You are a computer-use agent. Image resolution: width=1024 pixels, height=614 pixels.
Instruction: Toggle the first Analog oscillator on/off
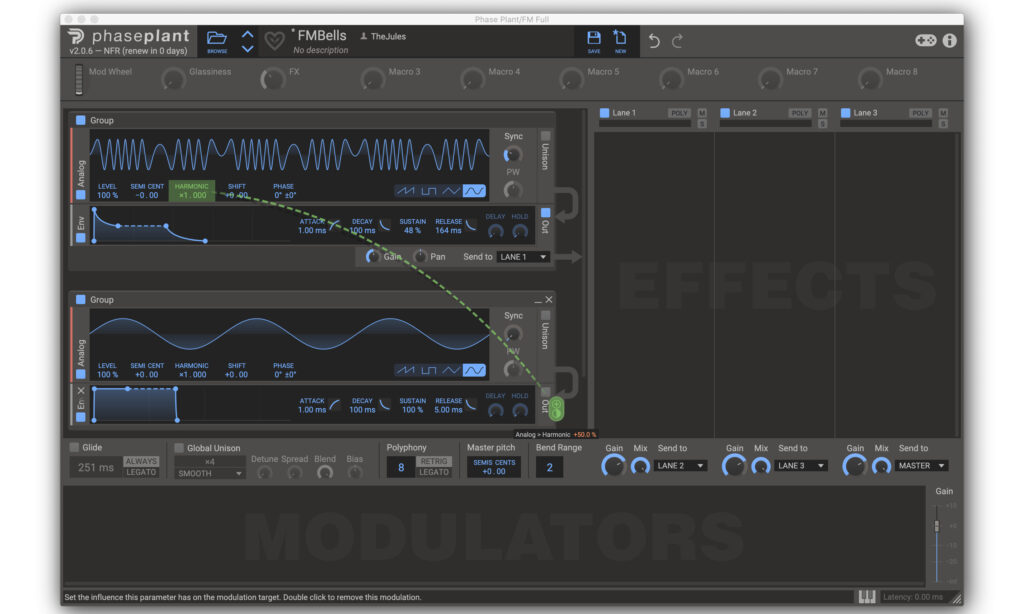coord(81,195)
